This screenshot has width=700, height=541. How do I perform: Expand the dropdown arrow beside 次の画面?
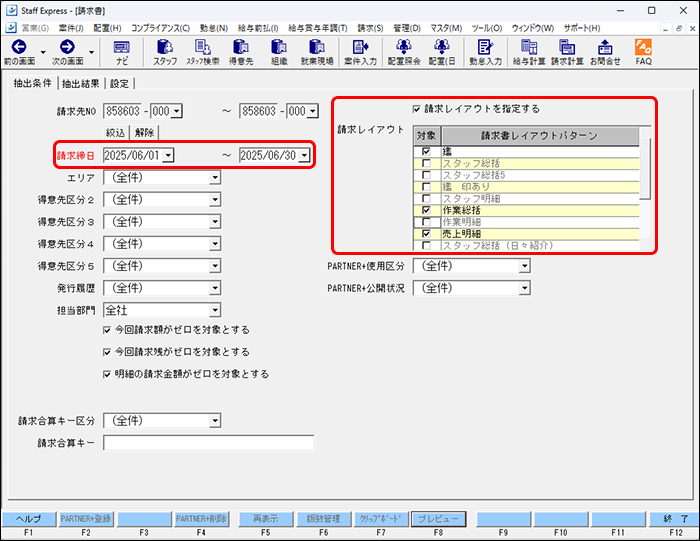[92, 52]
